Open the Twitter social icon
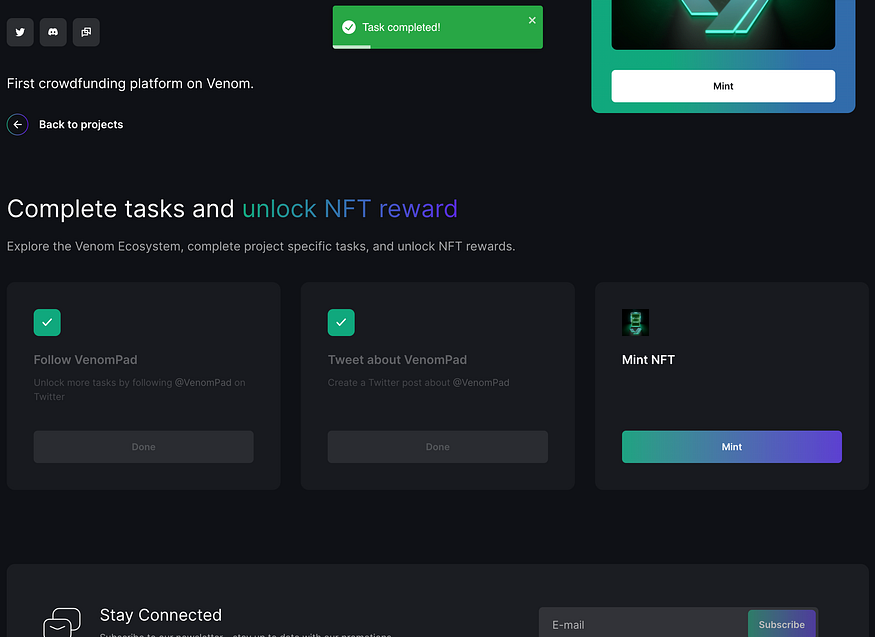 point(20,32)
